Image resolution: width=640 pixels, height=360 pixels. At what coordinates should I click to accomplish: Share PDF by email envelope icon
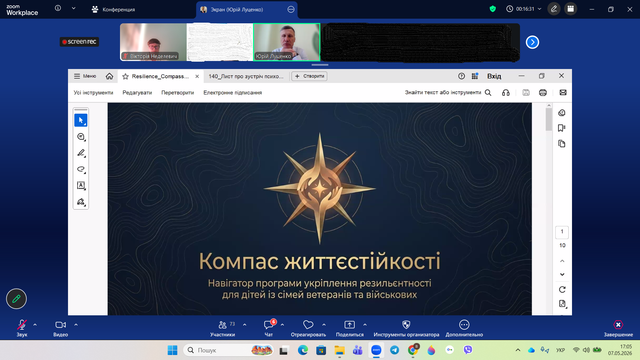[x=563, y=93]
